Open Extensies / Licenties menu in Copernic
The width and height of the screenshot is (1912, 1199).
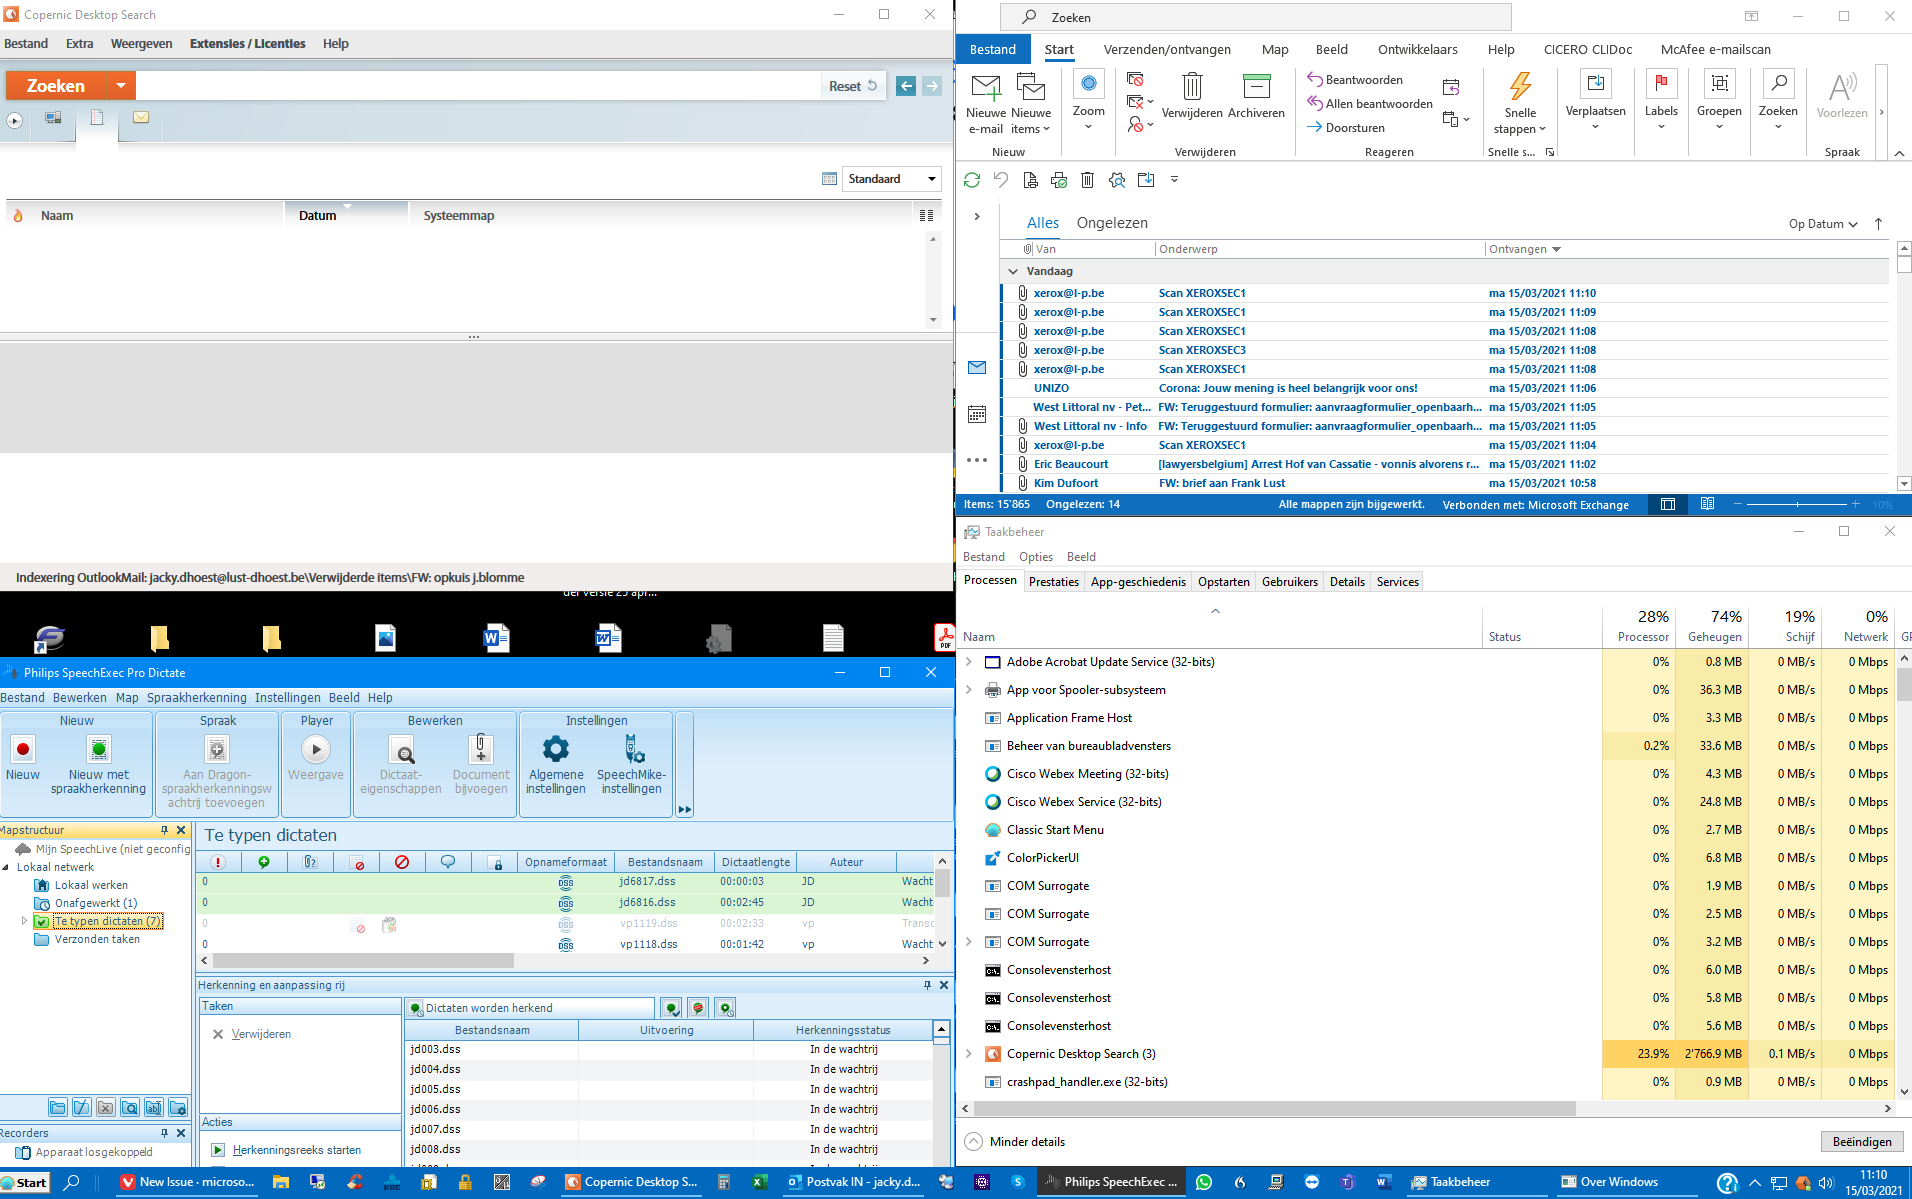pyautogui.click(x=247, y=44)
